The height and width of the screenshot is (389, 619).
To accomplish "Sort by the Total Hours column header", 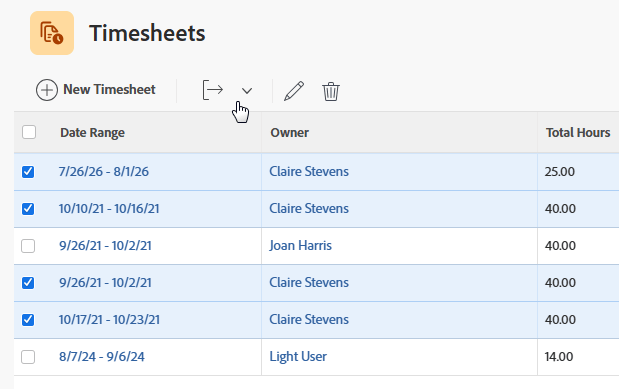I will click(x=578, y=133).
